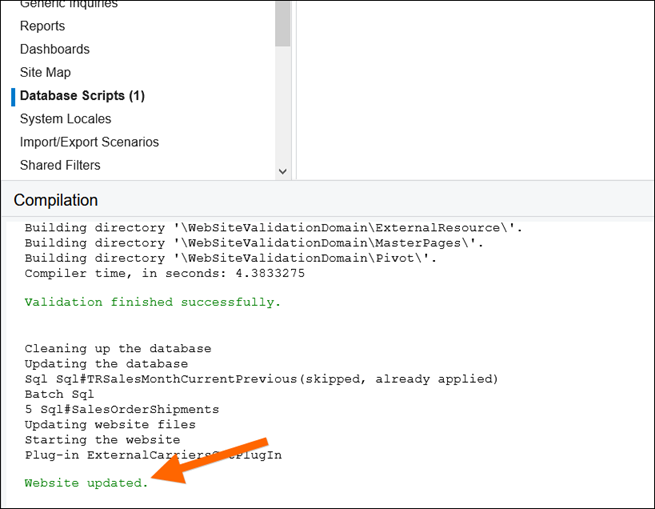The width and height of the screenshot is (655, 509).
Task: Click the navigation tree scrollbar thumb
Action: coord(283,23)
